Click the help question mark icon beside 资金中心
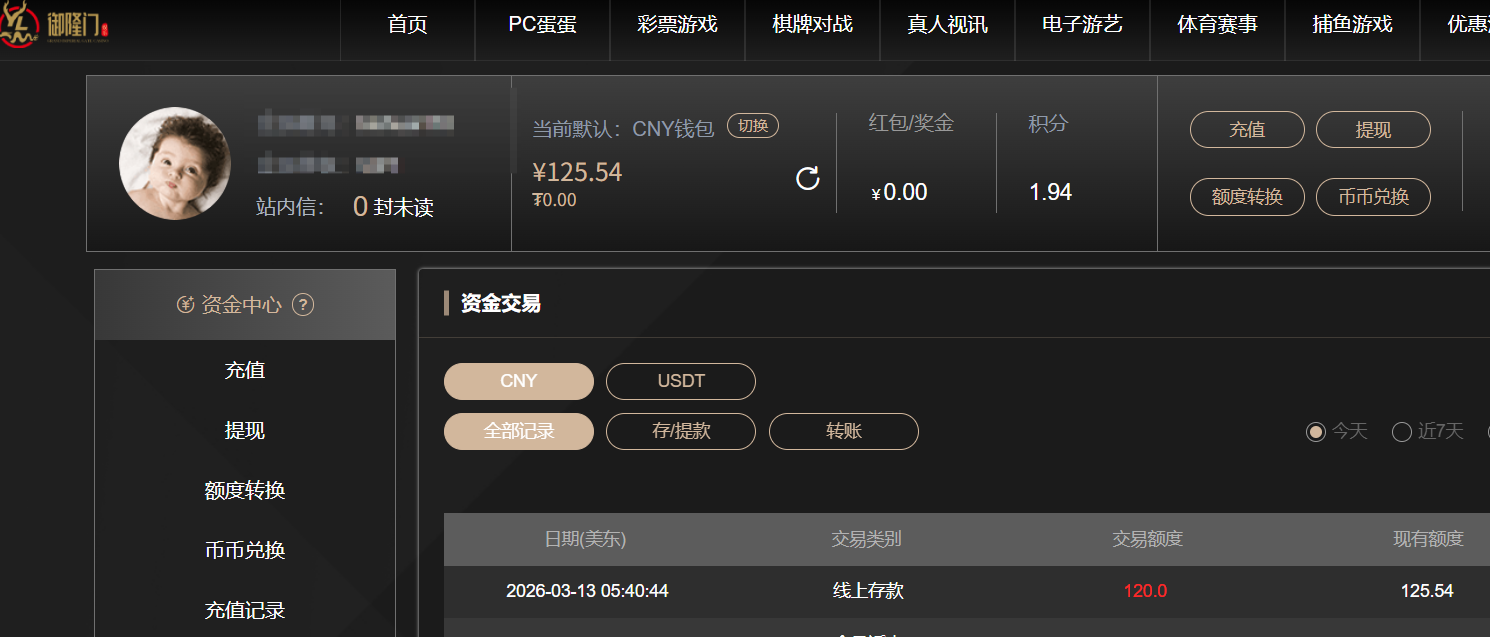This screenshot has height=637, width=1490. coord(303,305)
